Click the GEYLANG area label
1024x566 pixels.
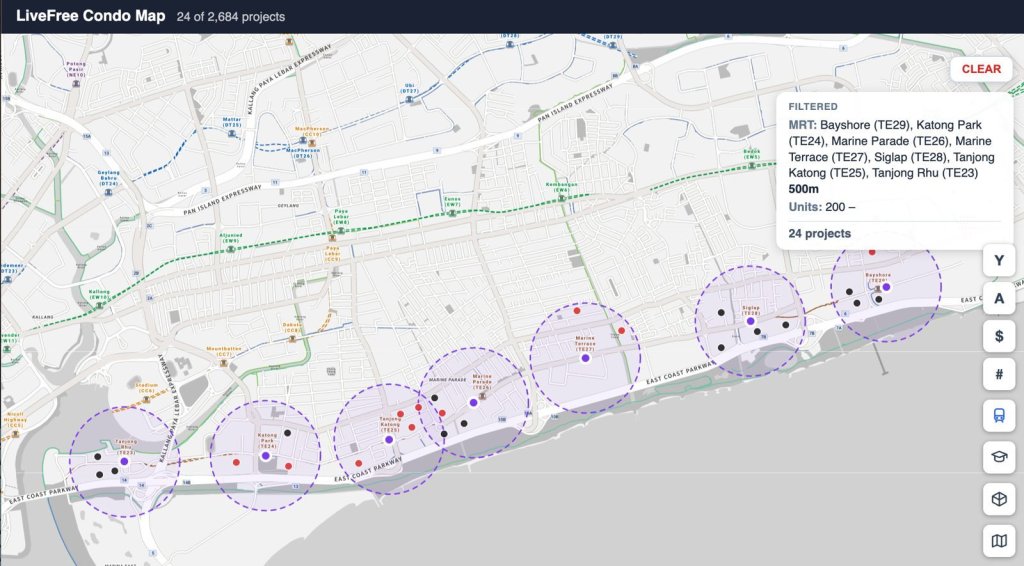click(288, 206)
